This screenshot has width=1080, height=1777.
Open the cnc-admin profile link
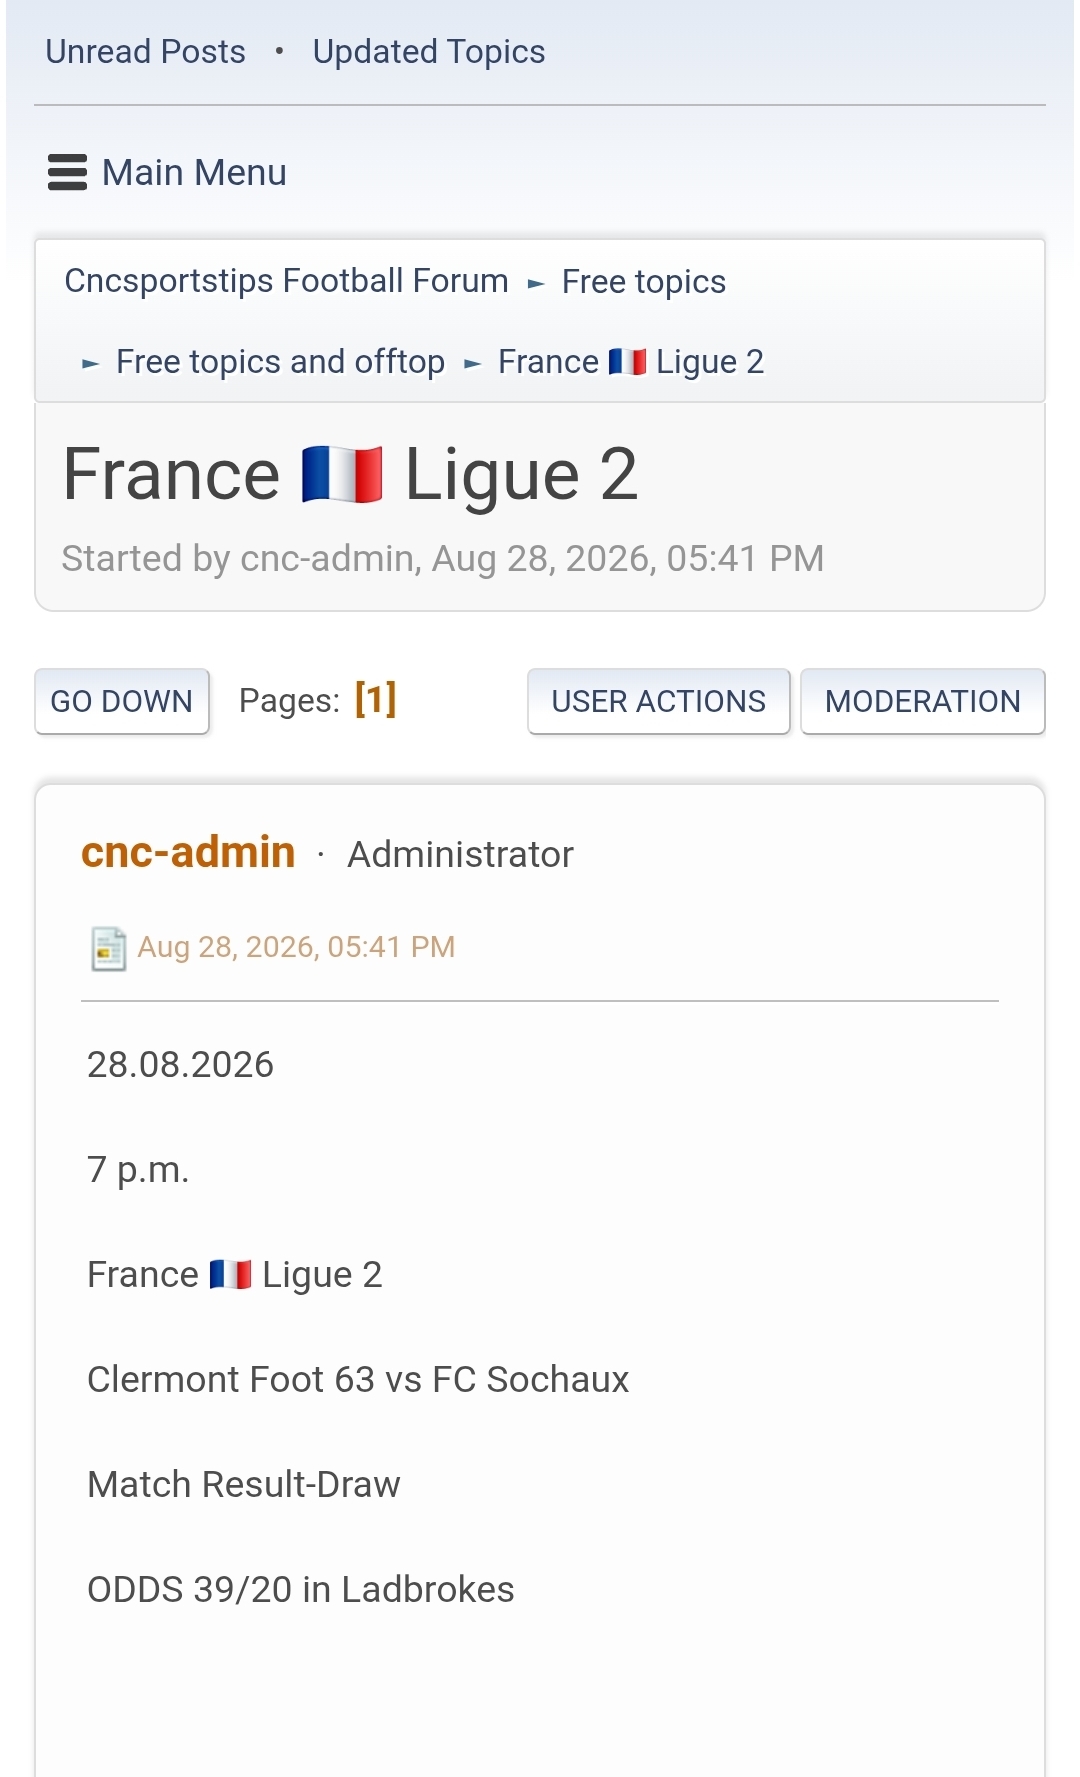tap(188, 852)
